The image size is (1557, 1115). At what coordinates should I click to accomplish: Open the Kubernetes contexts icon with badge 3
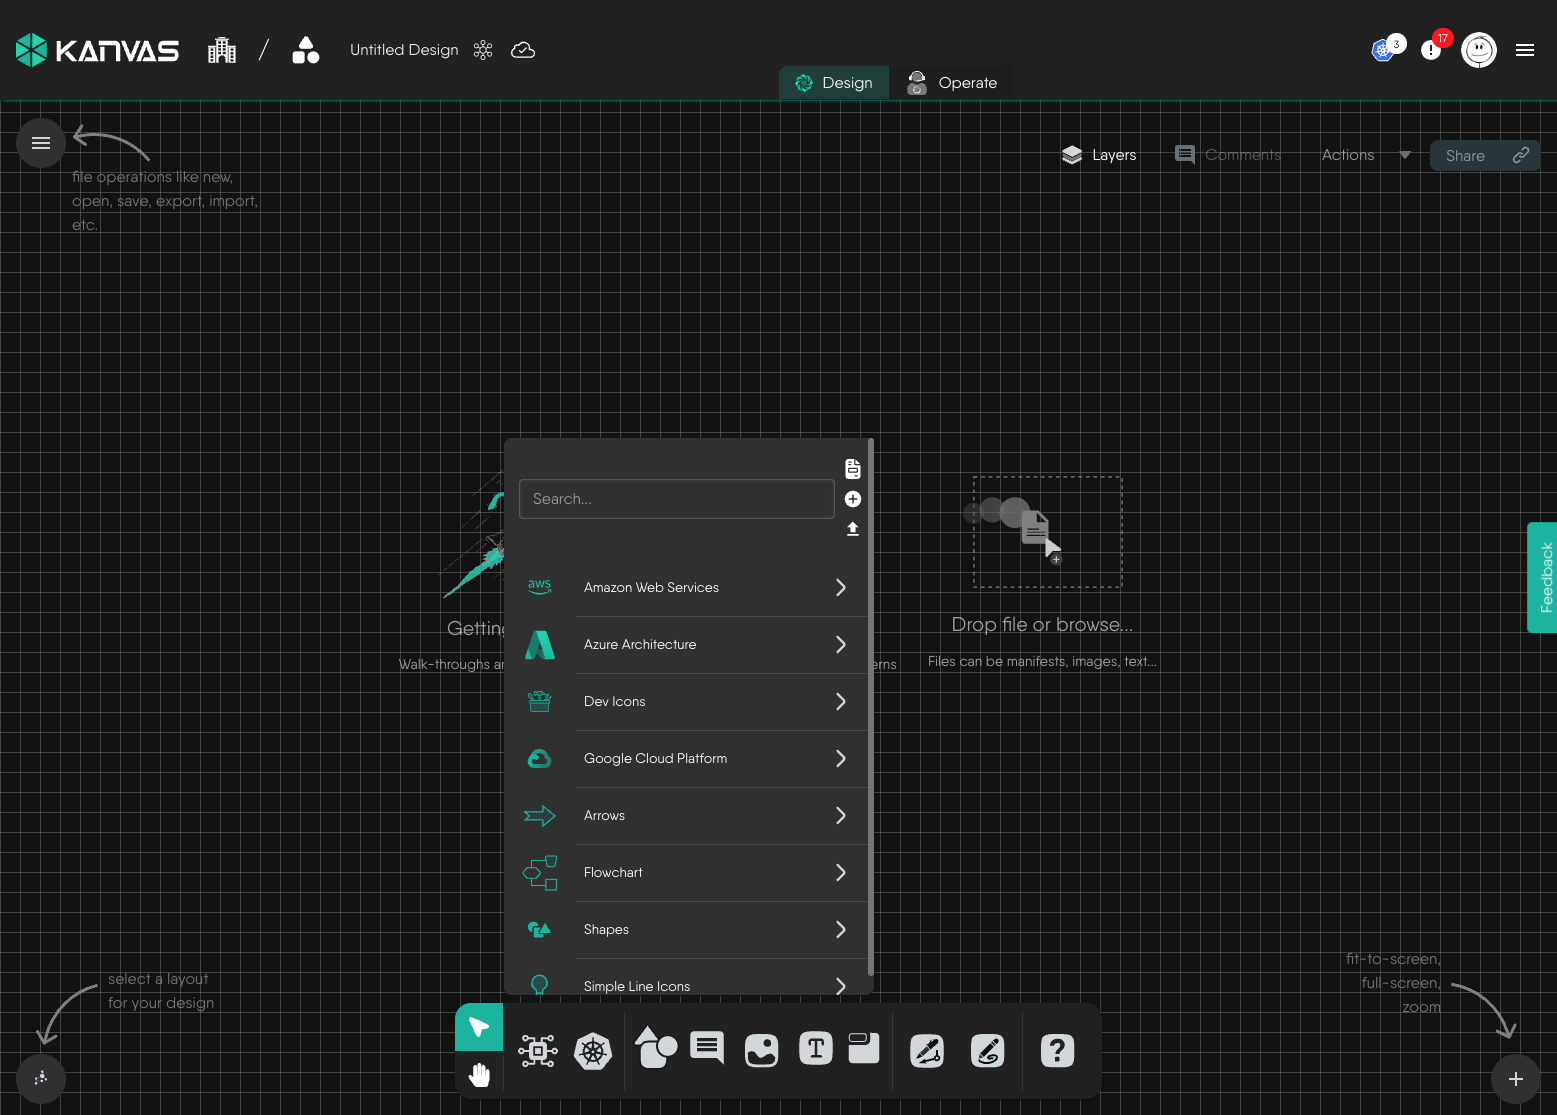1384,50
